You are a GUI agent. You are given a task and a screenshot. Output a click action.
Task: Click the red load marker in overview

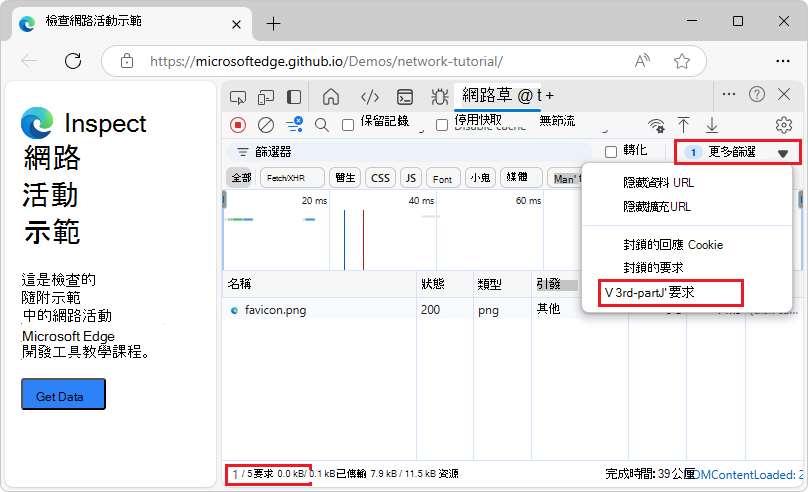(363, 240)
